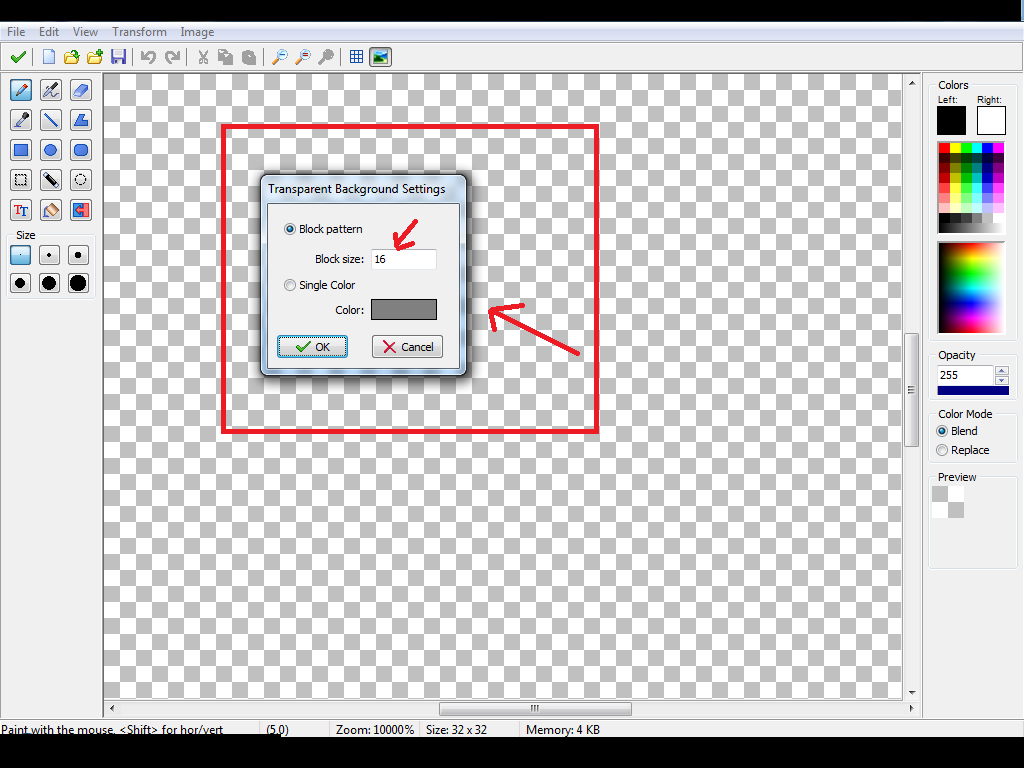1024x768 pixels.
Task: Set color mode to Replace
Action: pos(942,450)
